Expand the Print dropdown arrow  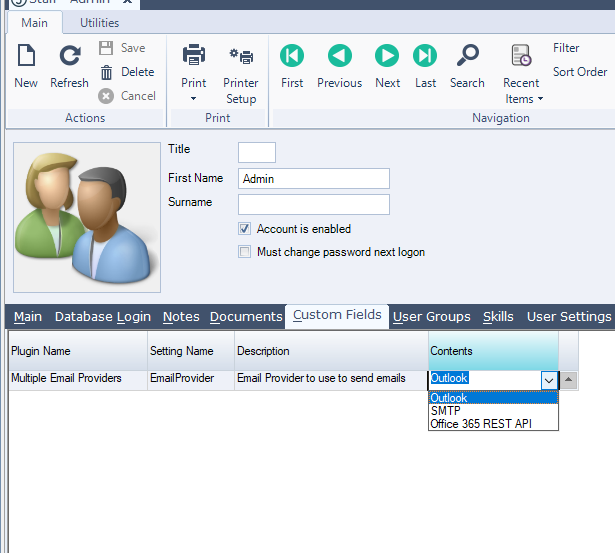(x=193, y=98)
